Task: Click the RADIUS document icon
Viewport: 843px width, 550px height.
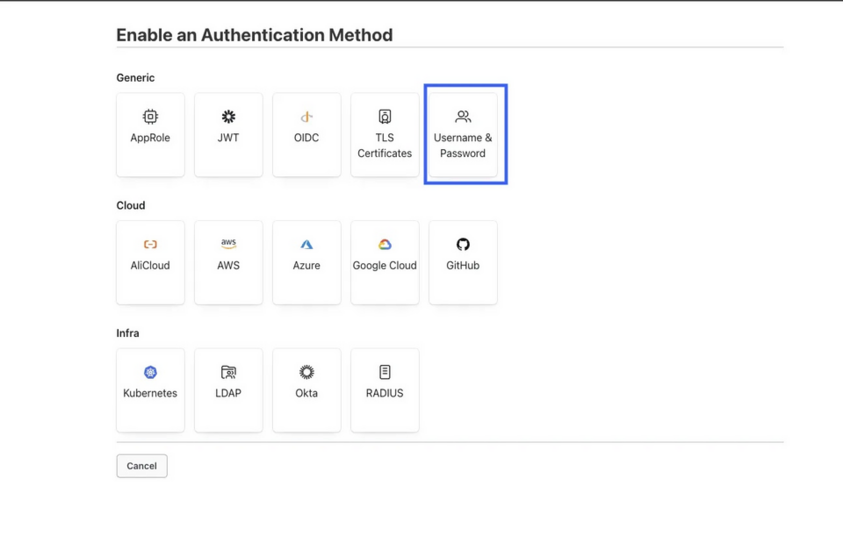Action: pos(384,373)
